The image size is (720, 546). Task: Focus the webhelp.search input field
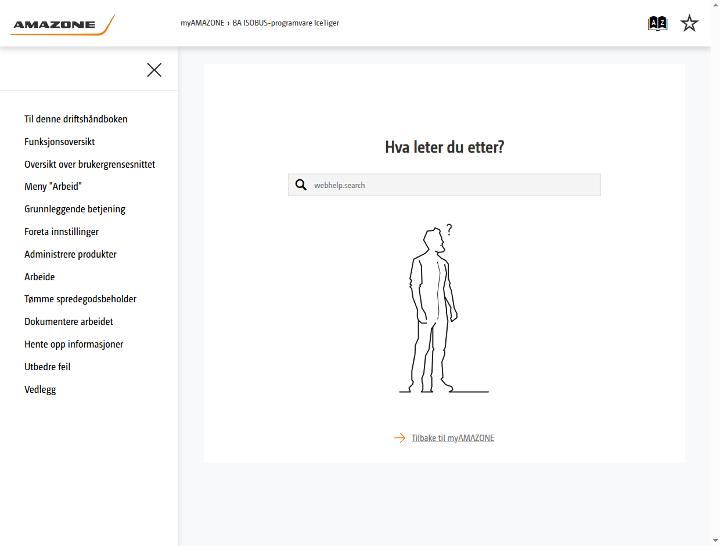pyautogui.click(x=444, y=185)
